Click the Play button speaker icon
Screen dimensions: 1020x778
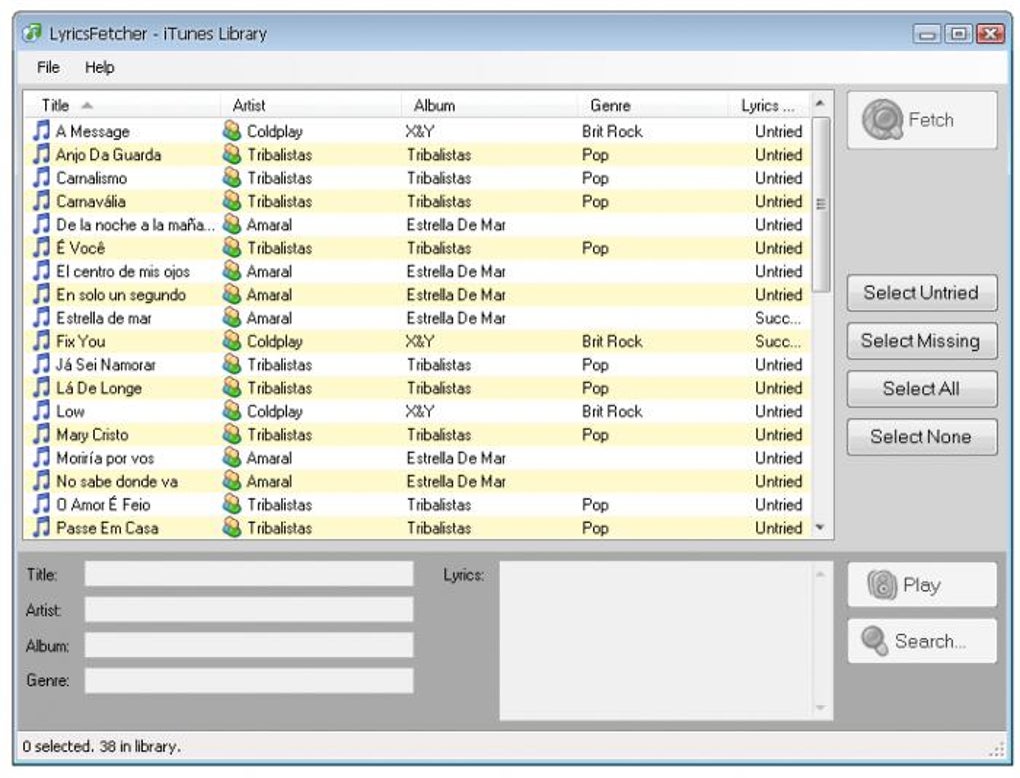883,585
